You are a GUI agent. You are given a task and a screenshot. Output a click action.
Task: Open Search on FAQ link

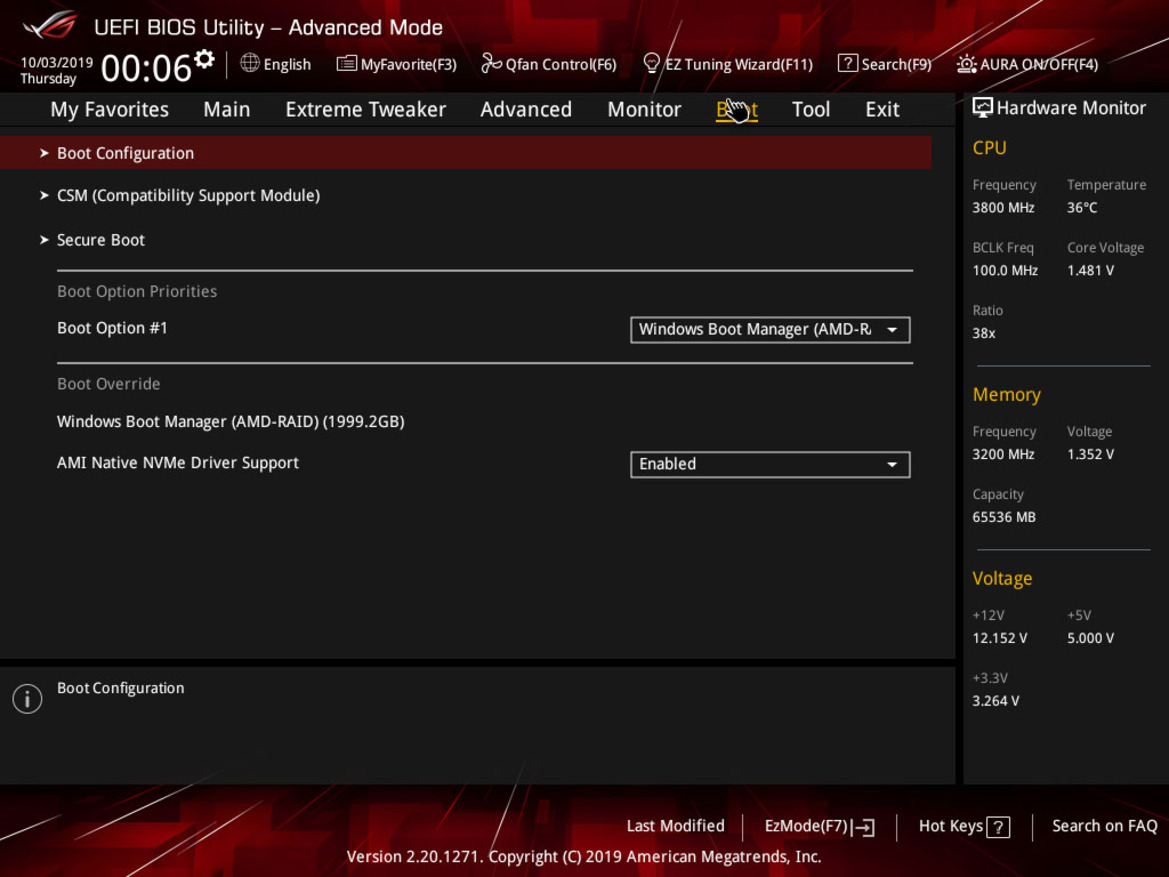coord(1104,826)
